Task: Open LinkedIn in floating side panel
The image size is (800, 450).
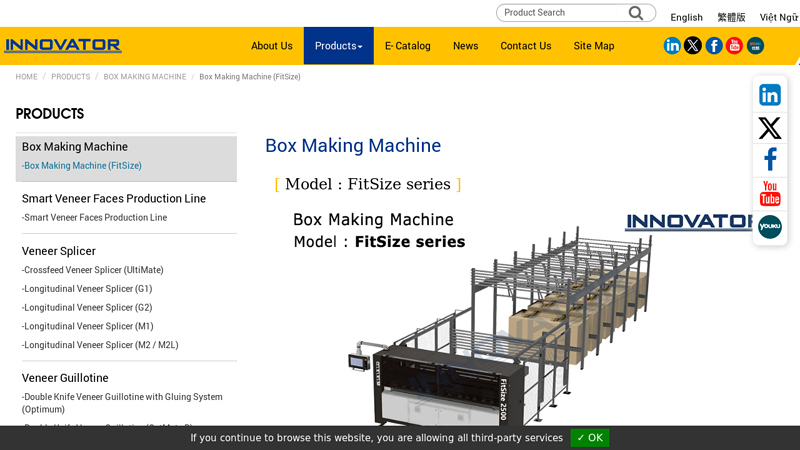Action: pos(770,95)
